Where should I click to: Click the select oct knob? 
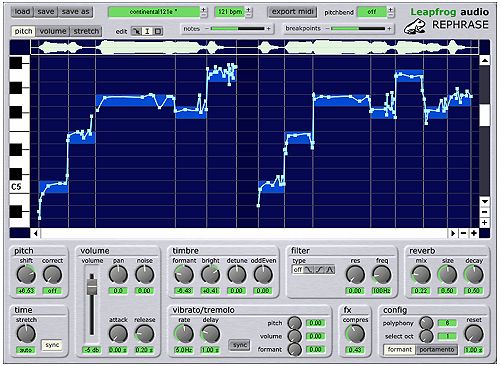pyautogui.click(x=426, y=336)
